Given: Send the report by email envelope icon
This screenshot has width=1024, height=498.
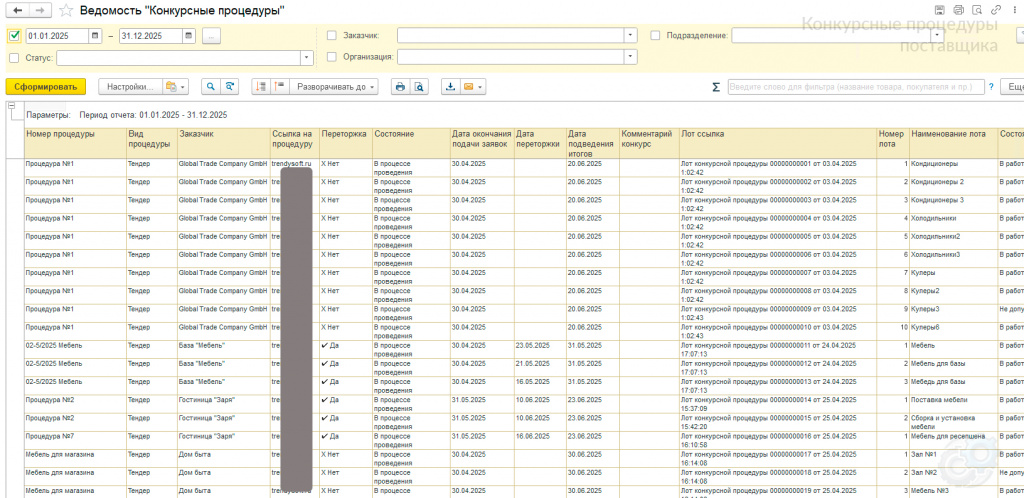Looking at the screenshot, I should tap(468, 86).
